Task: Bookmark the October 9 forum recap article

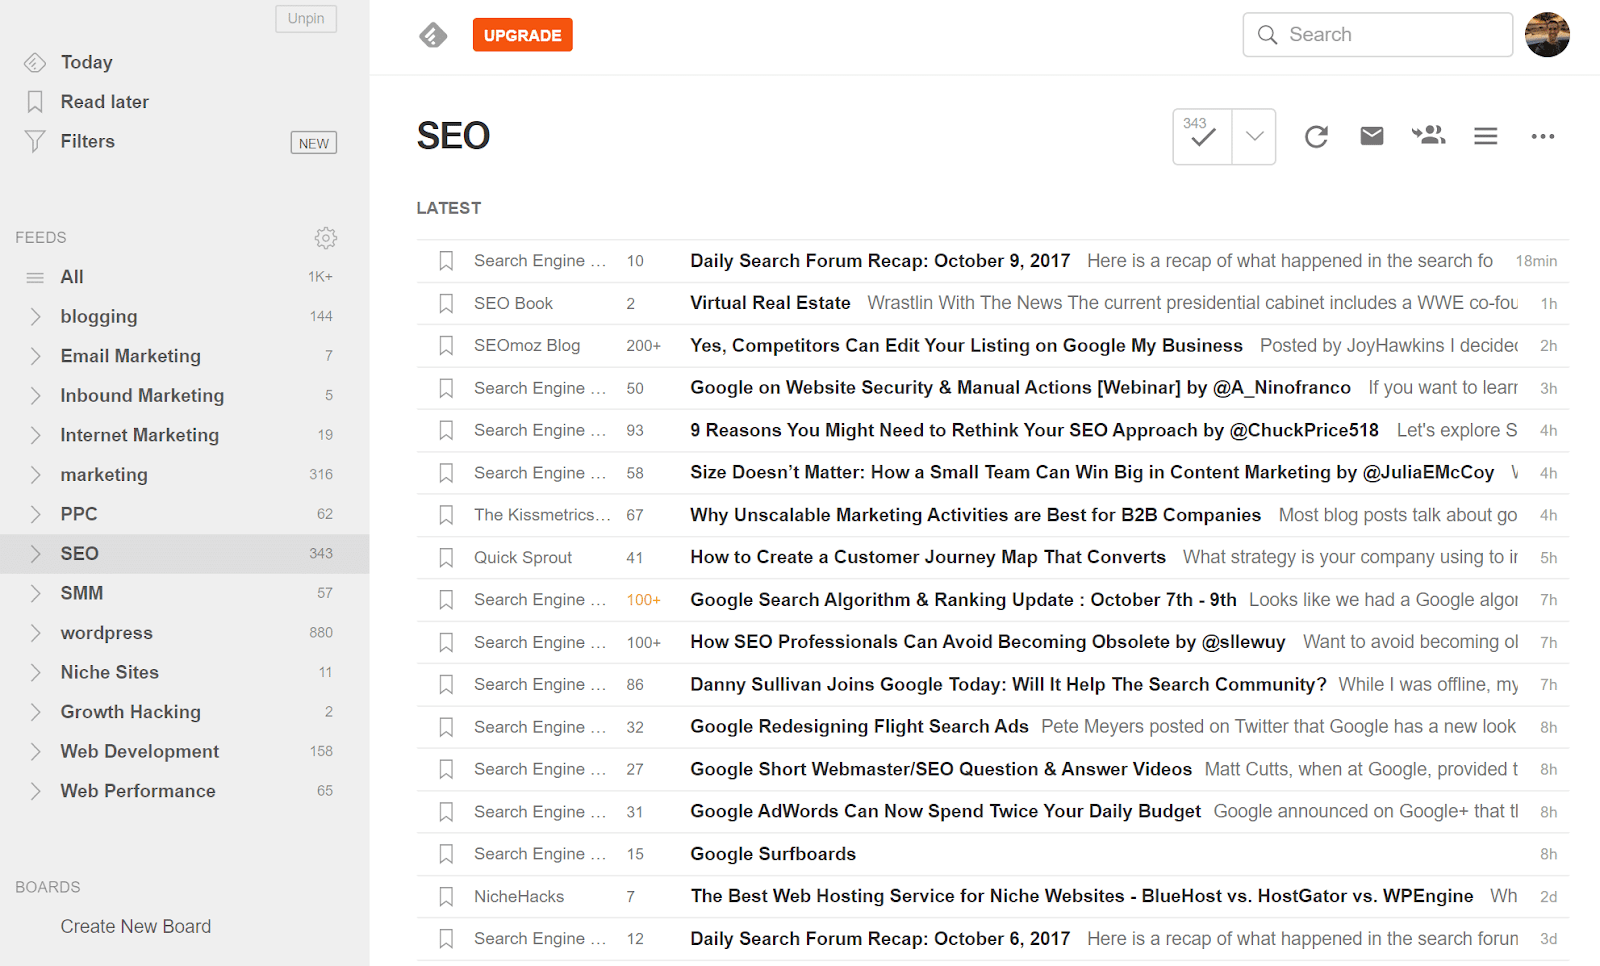Action: coord(446,261)
